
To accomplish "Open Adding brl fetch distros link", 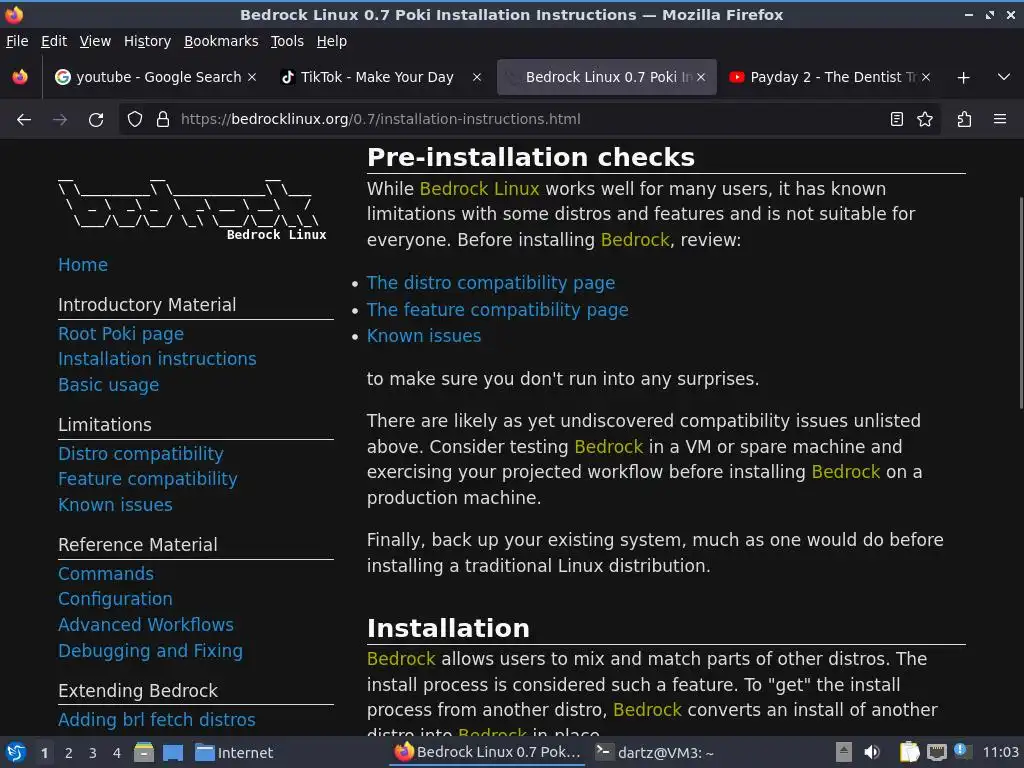I will tap(157, 720).
